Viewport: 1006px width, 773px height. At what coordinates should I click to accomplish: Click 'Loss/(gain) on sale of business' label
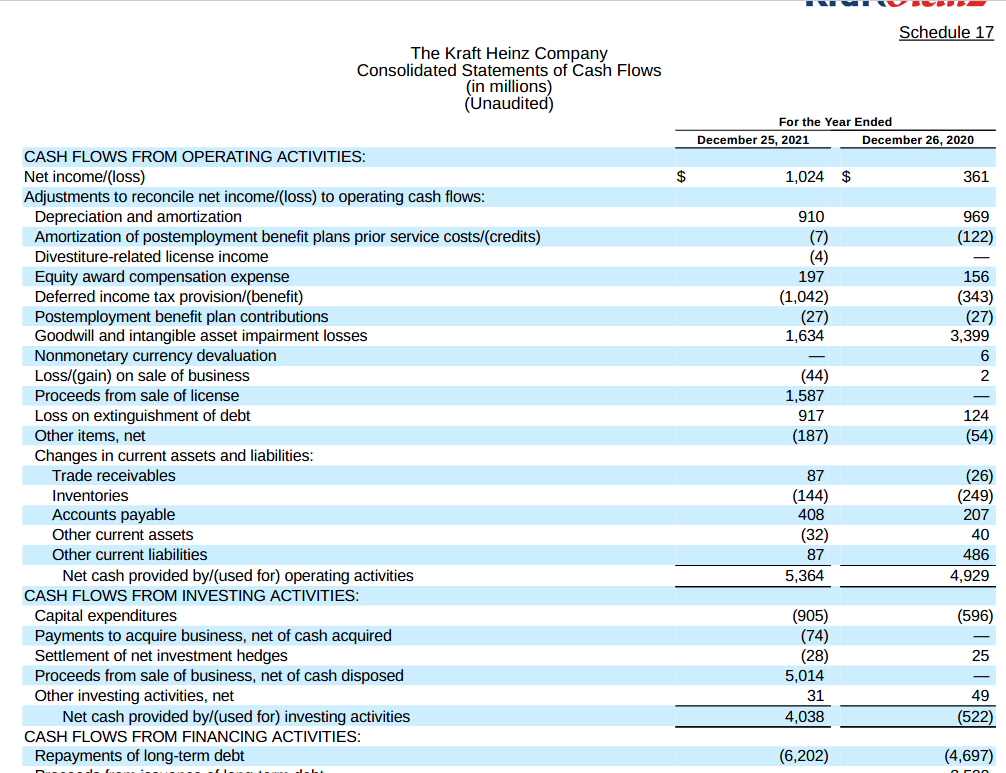coord(142,375)
